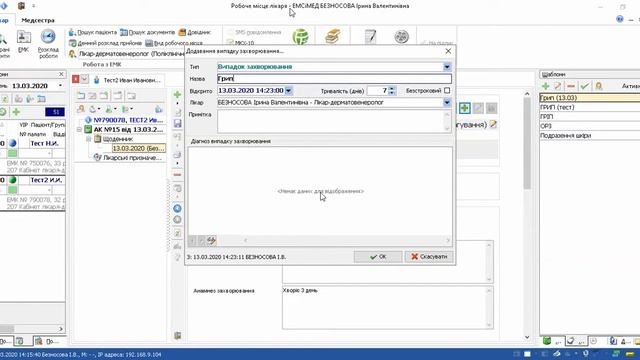
Task: Confirm the dialog with the OK button
Action: [x=378, y=257]
